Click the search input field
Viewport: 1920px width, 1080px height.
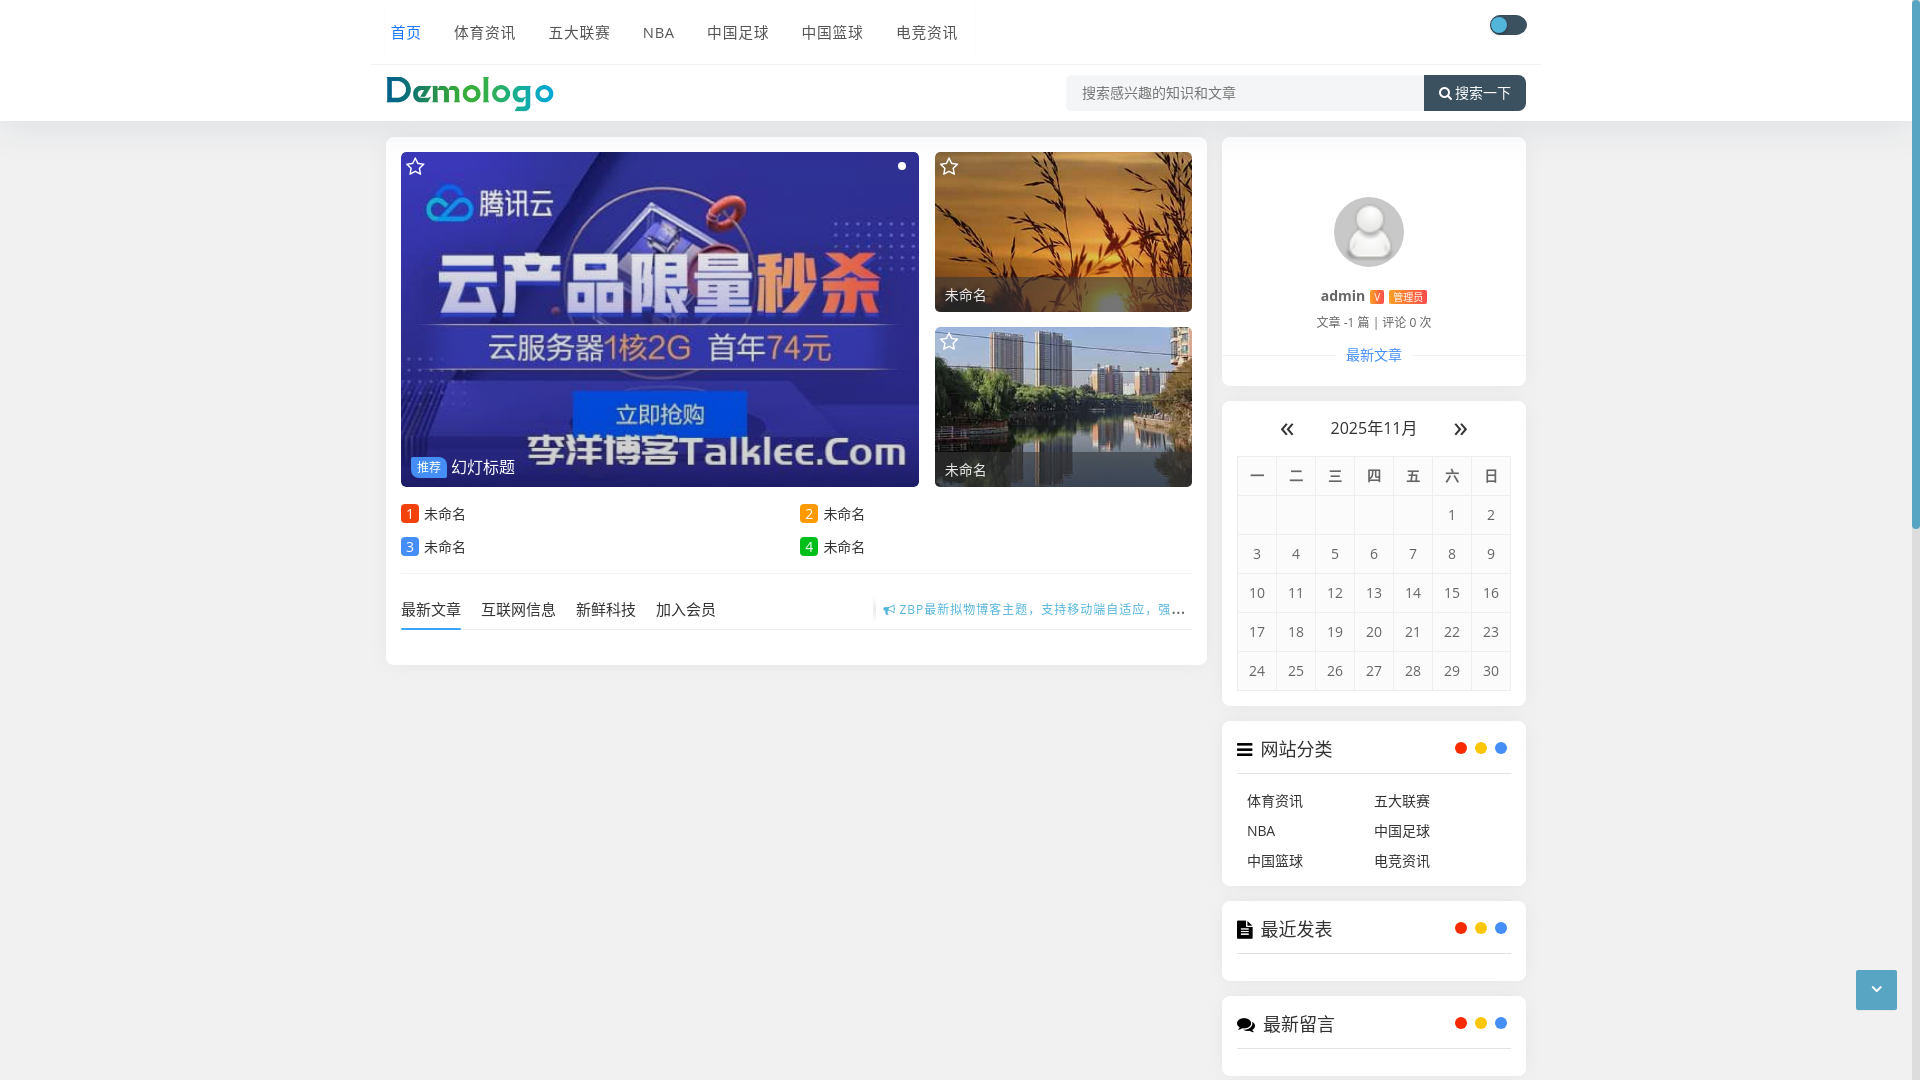(x=1245, y=93)
